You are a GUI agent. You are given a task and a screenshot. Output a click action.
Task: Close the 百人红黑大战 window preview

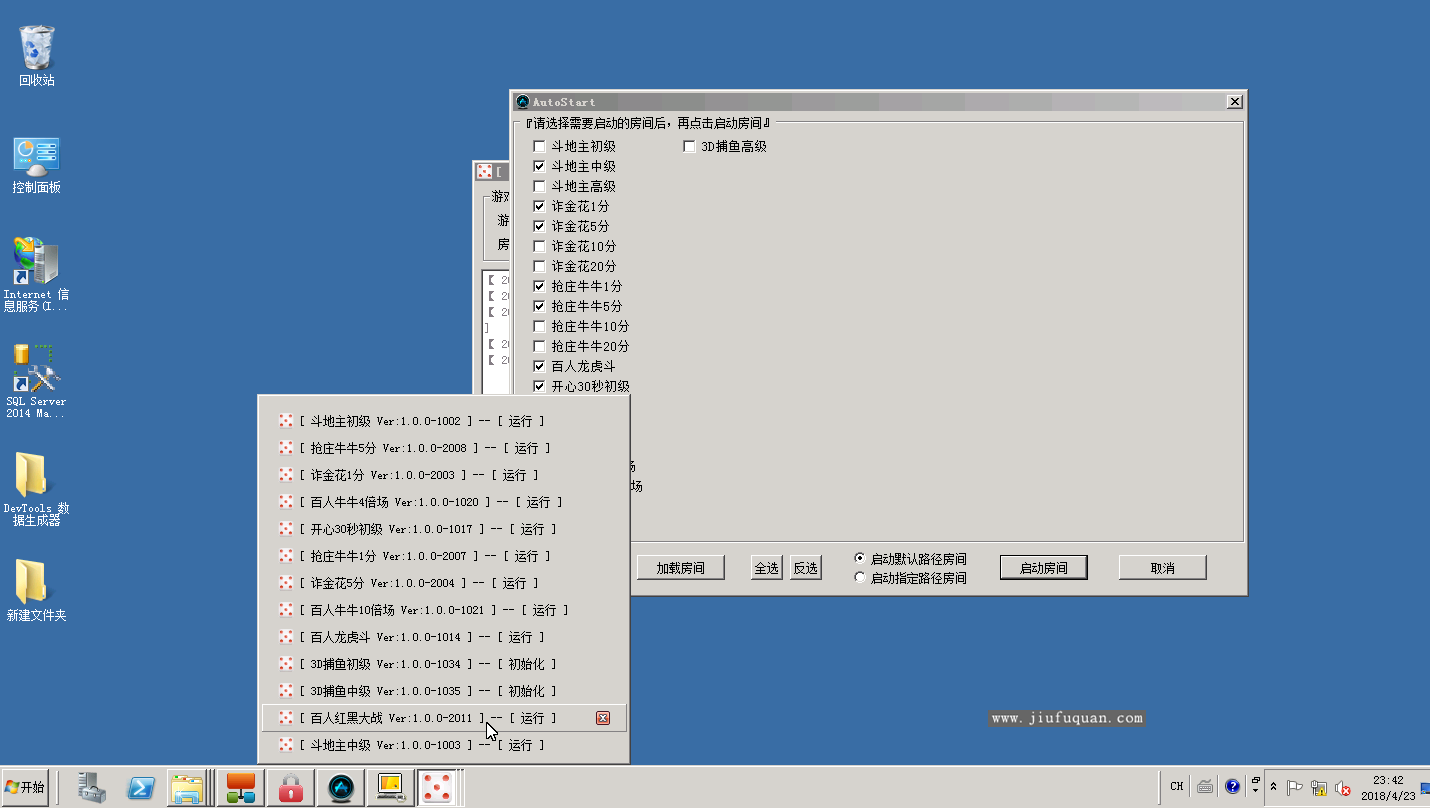coord(602,718)
